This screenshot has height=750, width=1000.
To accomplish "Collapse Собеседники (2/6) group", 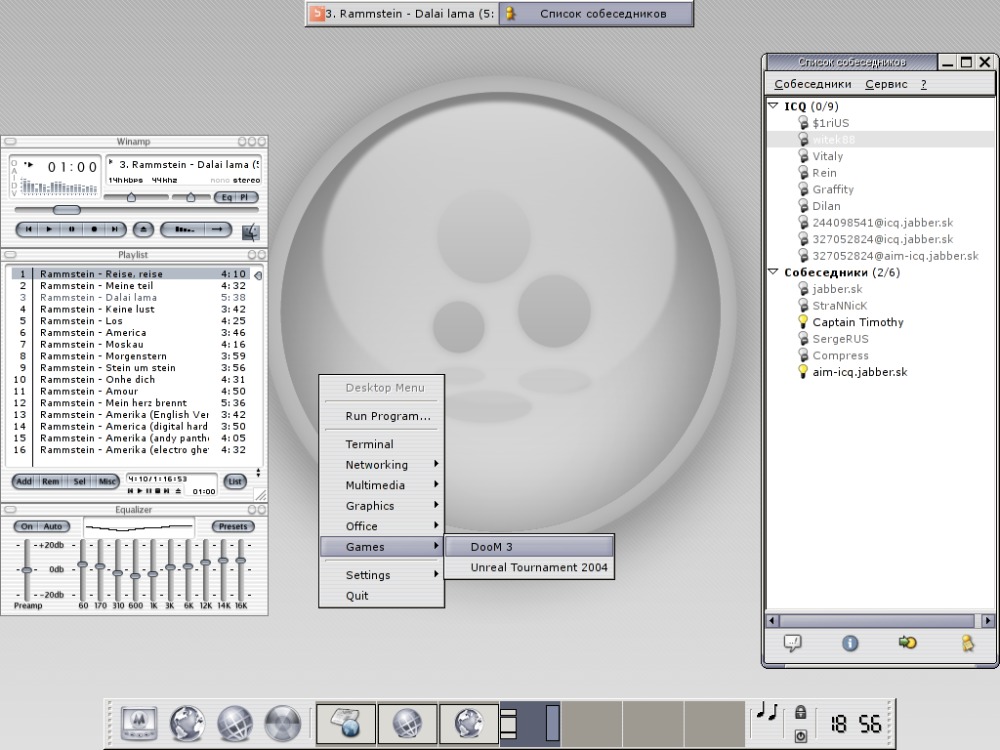I will pos(774,272).
